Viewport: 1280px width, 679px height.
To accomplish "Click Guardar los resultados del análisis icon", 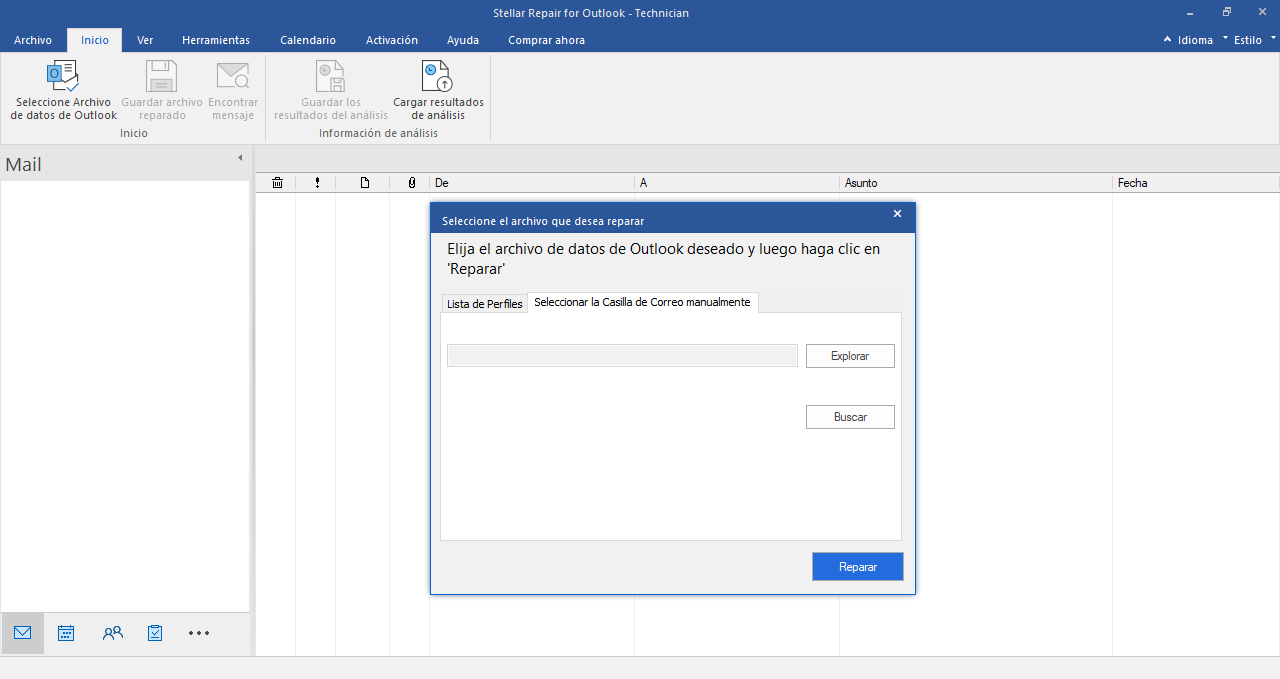I will [x=330, y=76].
